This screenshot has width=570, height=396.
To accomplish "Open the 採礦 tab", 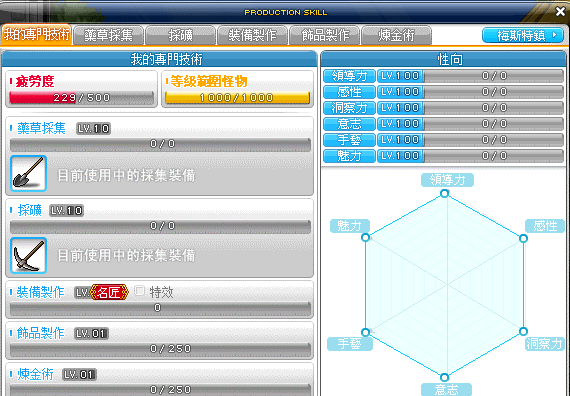I will point(180,36).
